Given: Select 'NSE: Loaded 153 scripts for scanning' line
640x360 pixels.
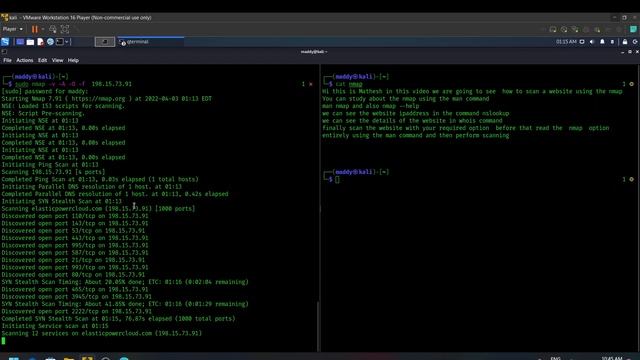Looking at the screenshot, I should (x=63, y=106).
